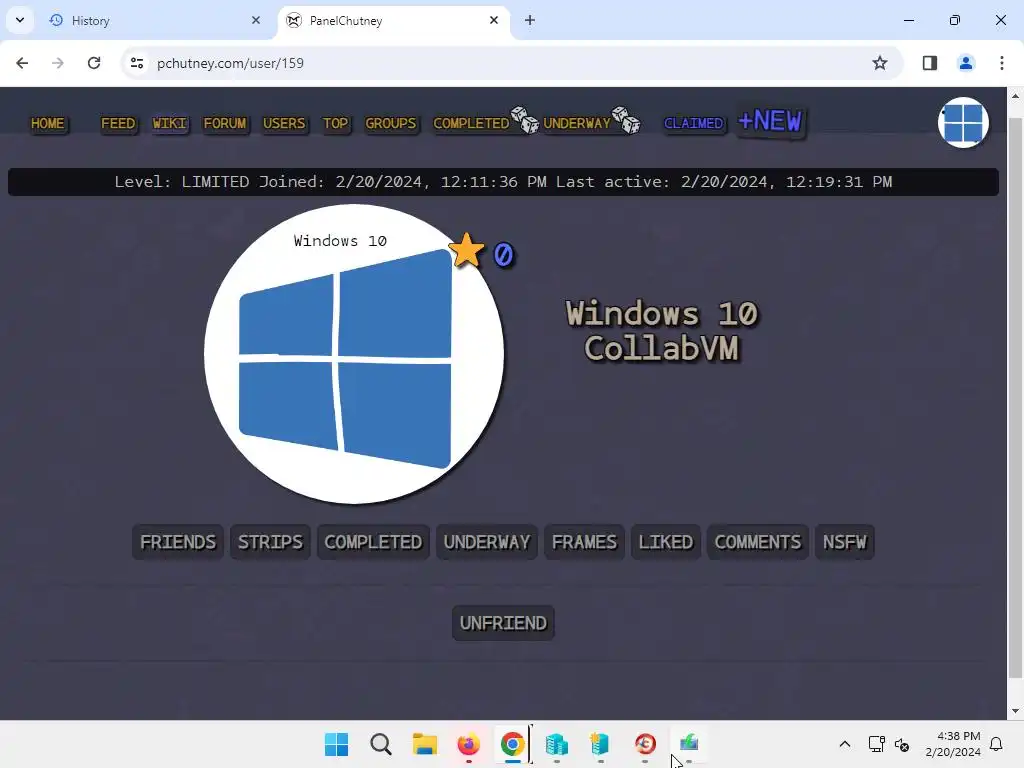Open the browser side panel
Screen dimensions: 1024x768
[929, 63]
